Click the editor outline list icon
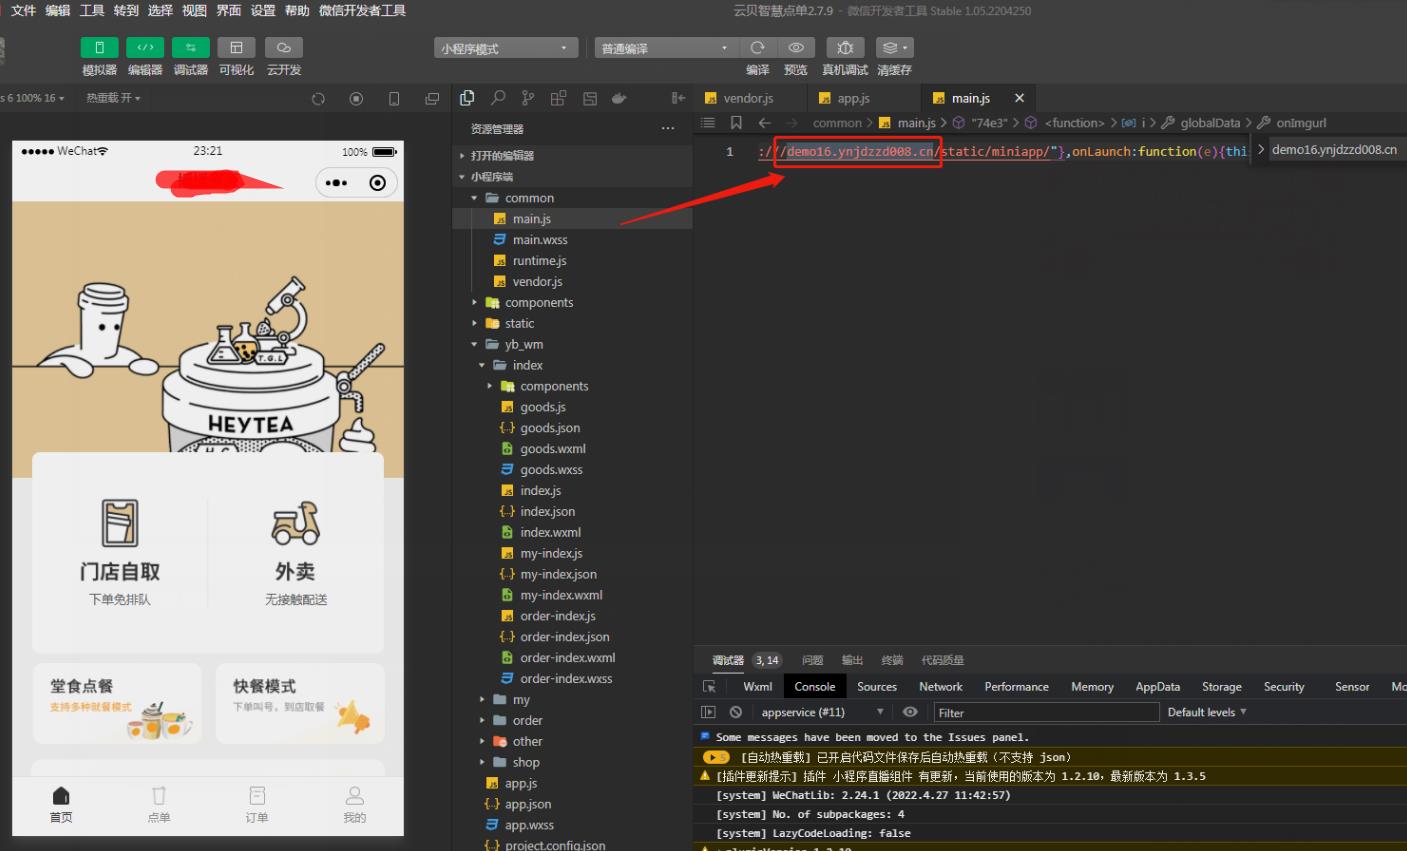Viewport: 1407px width, 851px height. coord(708,123)
